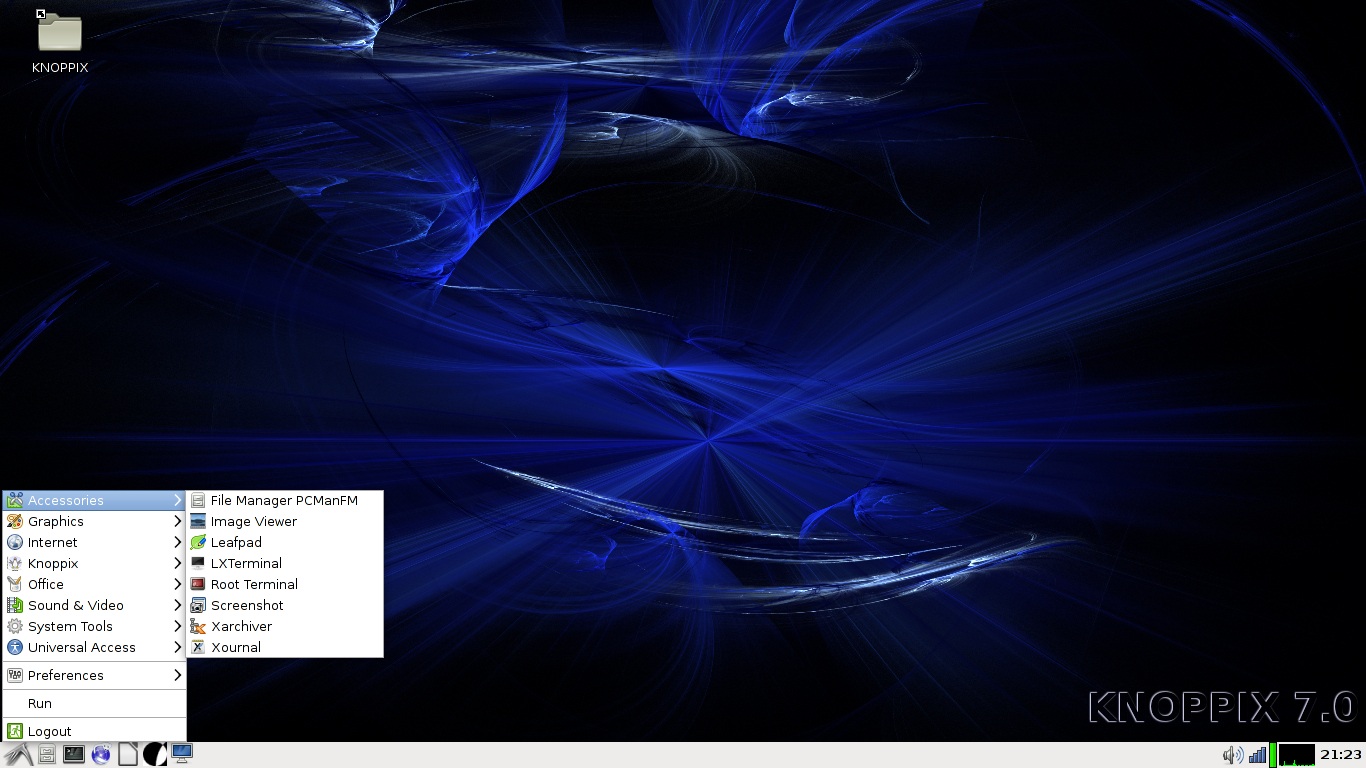Launch LXTerminal from Accessories
1366x768 pixels.
click(x=285, y=563)
